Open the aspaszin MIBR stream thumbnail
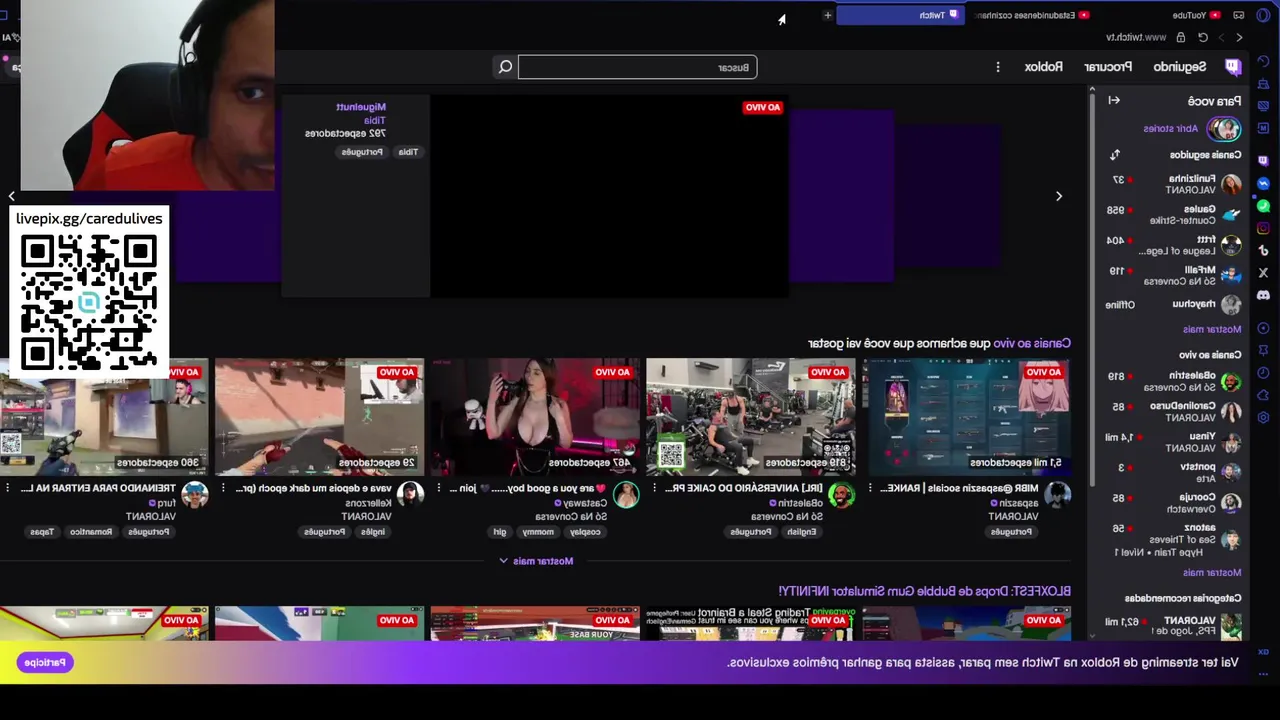 tap(967, 415)
